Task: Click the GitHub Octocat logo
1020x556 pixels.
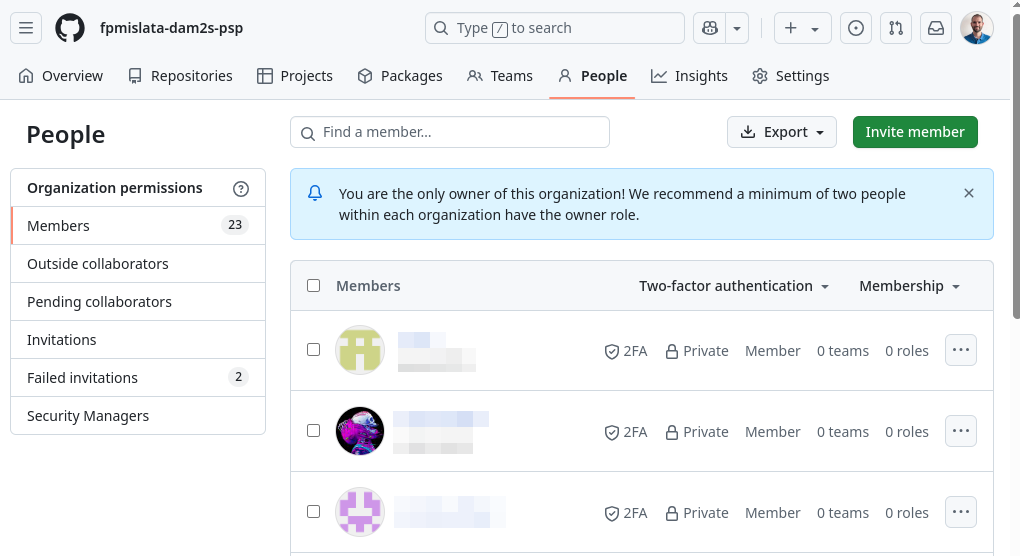Action: pyautogui.click(x=70, y=28)
